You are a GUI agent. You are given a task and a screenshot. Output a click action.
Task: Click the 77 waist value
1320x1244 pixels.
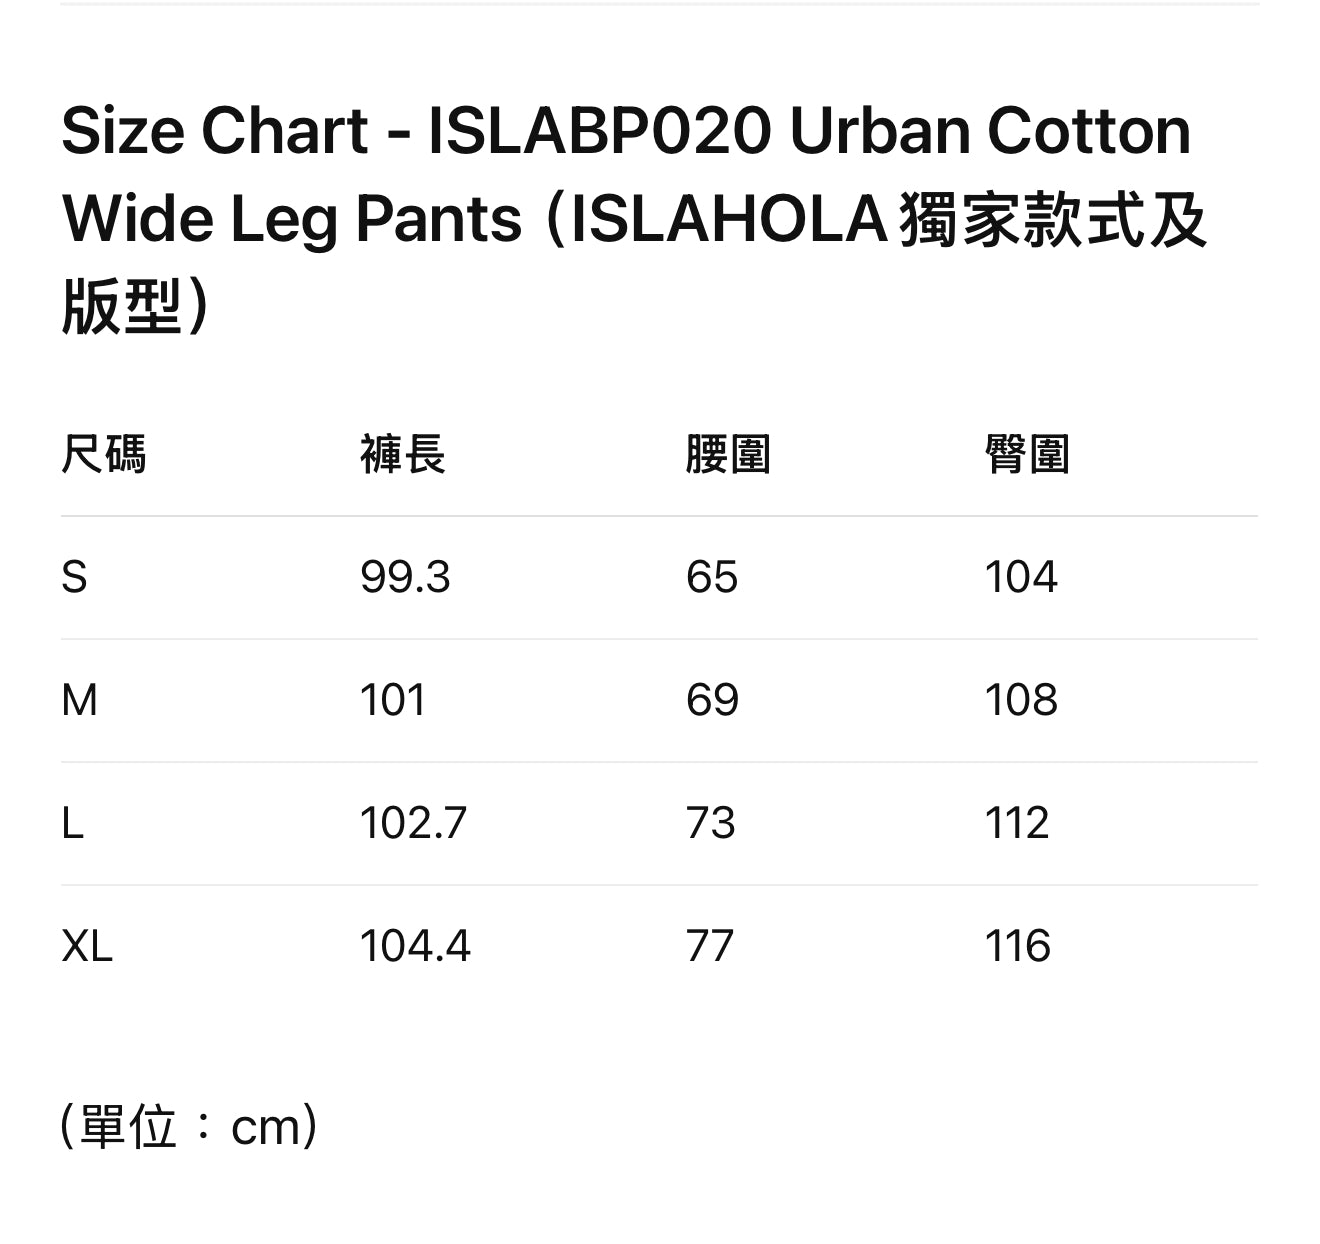click(709, 946)
